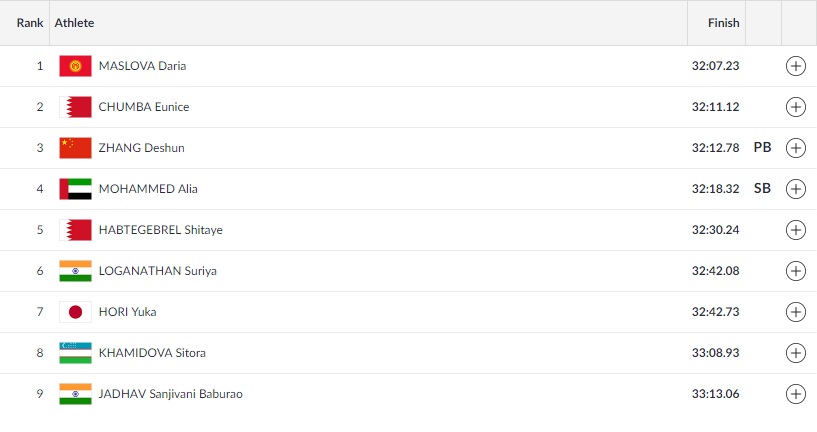Click the Athlete column header
Screen dimensions: 817x432
(75, 22)
